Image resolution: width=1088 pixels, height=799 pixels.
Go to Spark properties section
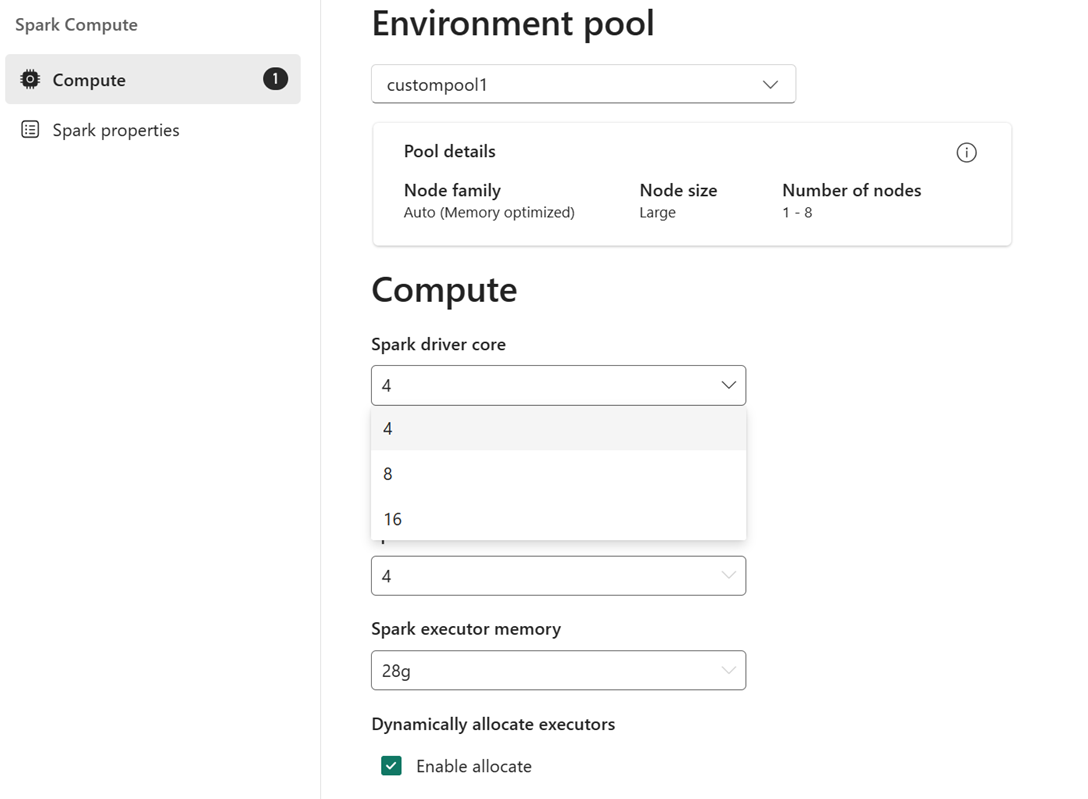coord(116,130)
